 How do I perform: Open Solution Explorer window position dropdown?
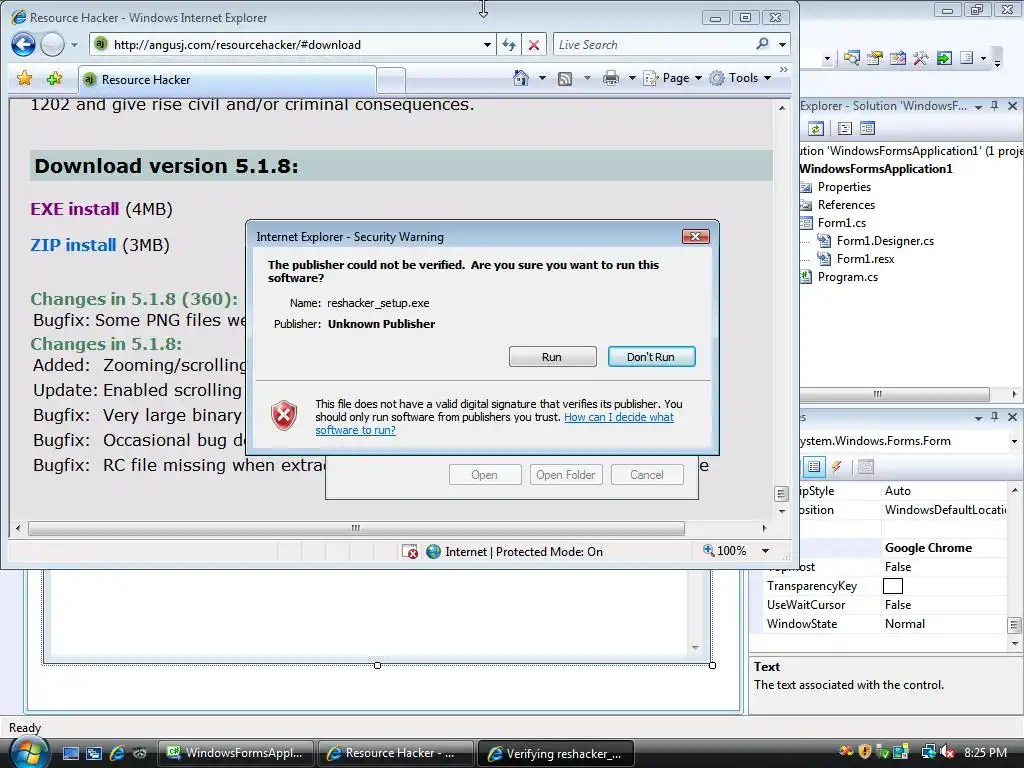click(x=978, y=107)
